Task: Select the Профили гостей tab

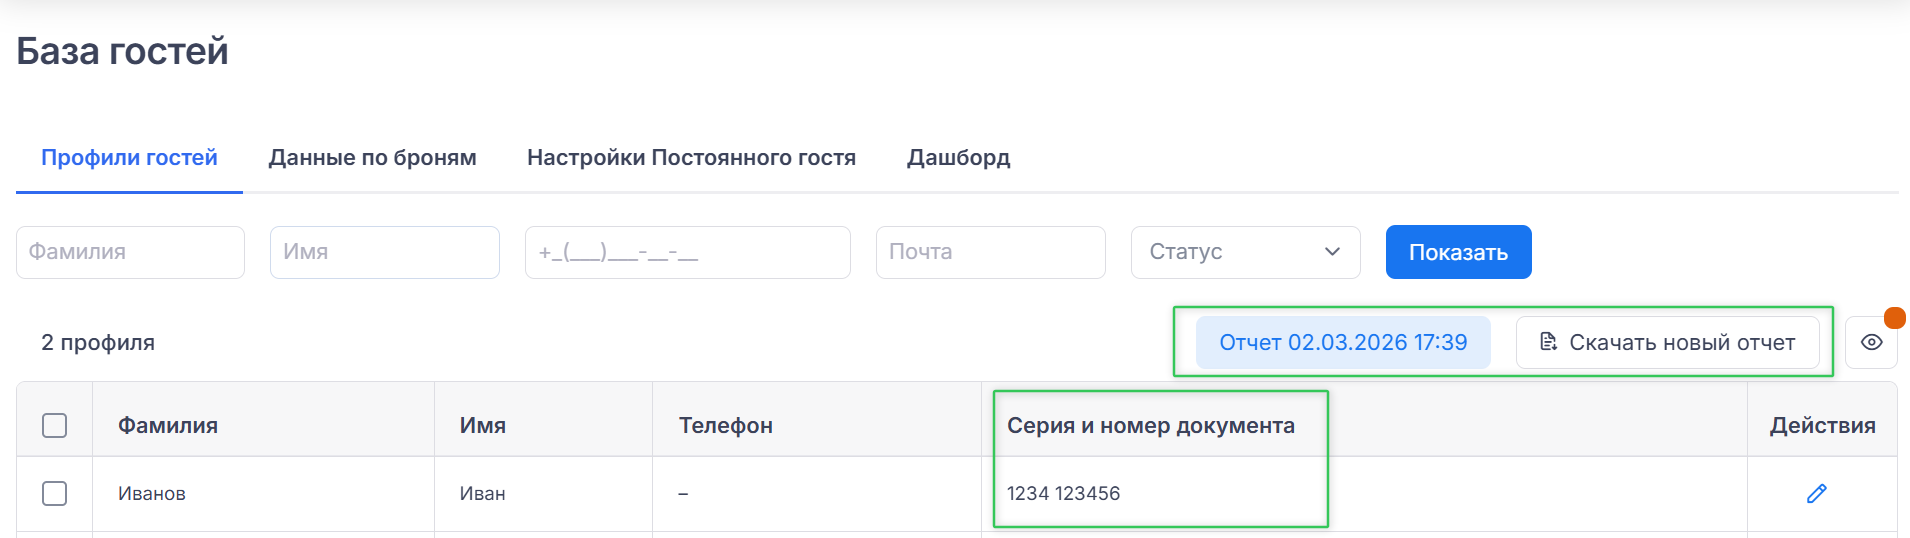Action: [x=129, y=158]
